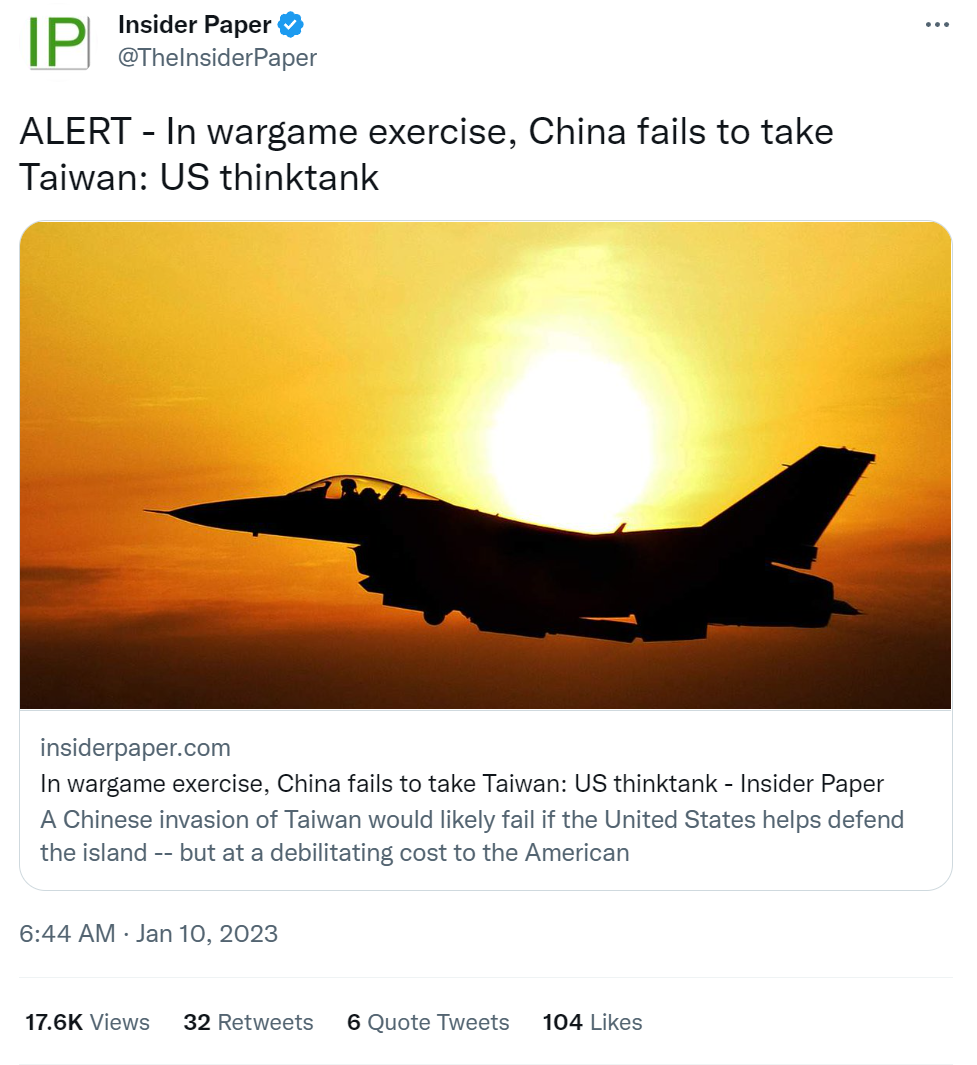Click the blue verified checkmark badge
Image resolution: width=977 pixels, height=1065 pixels.
coord(291,25)
